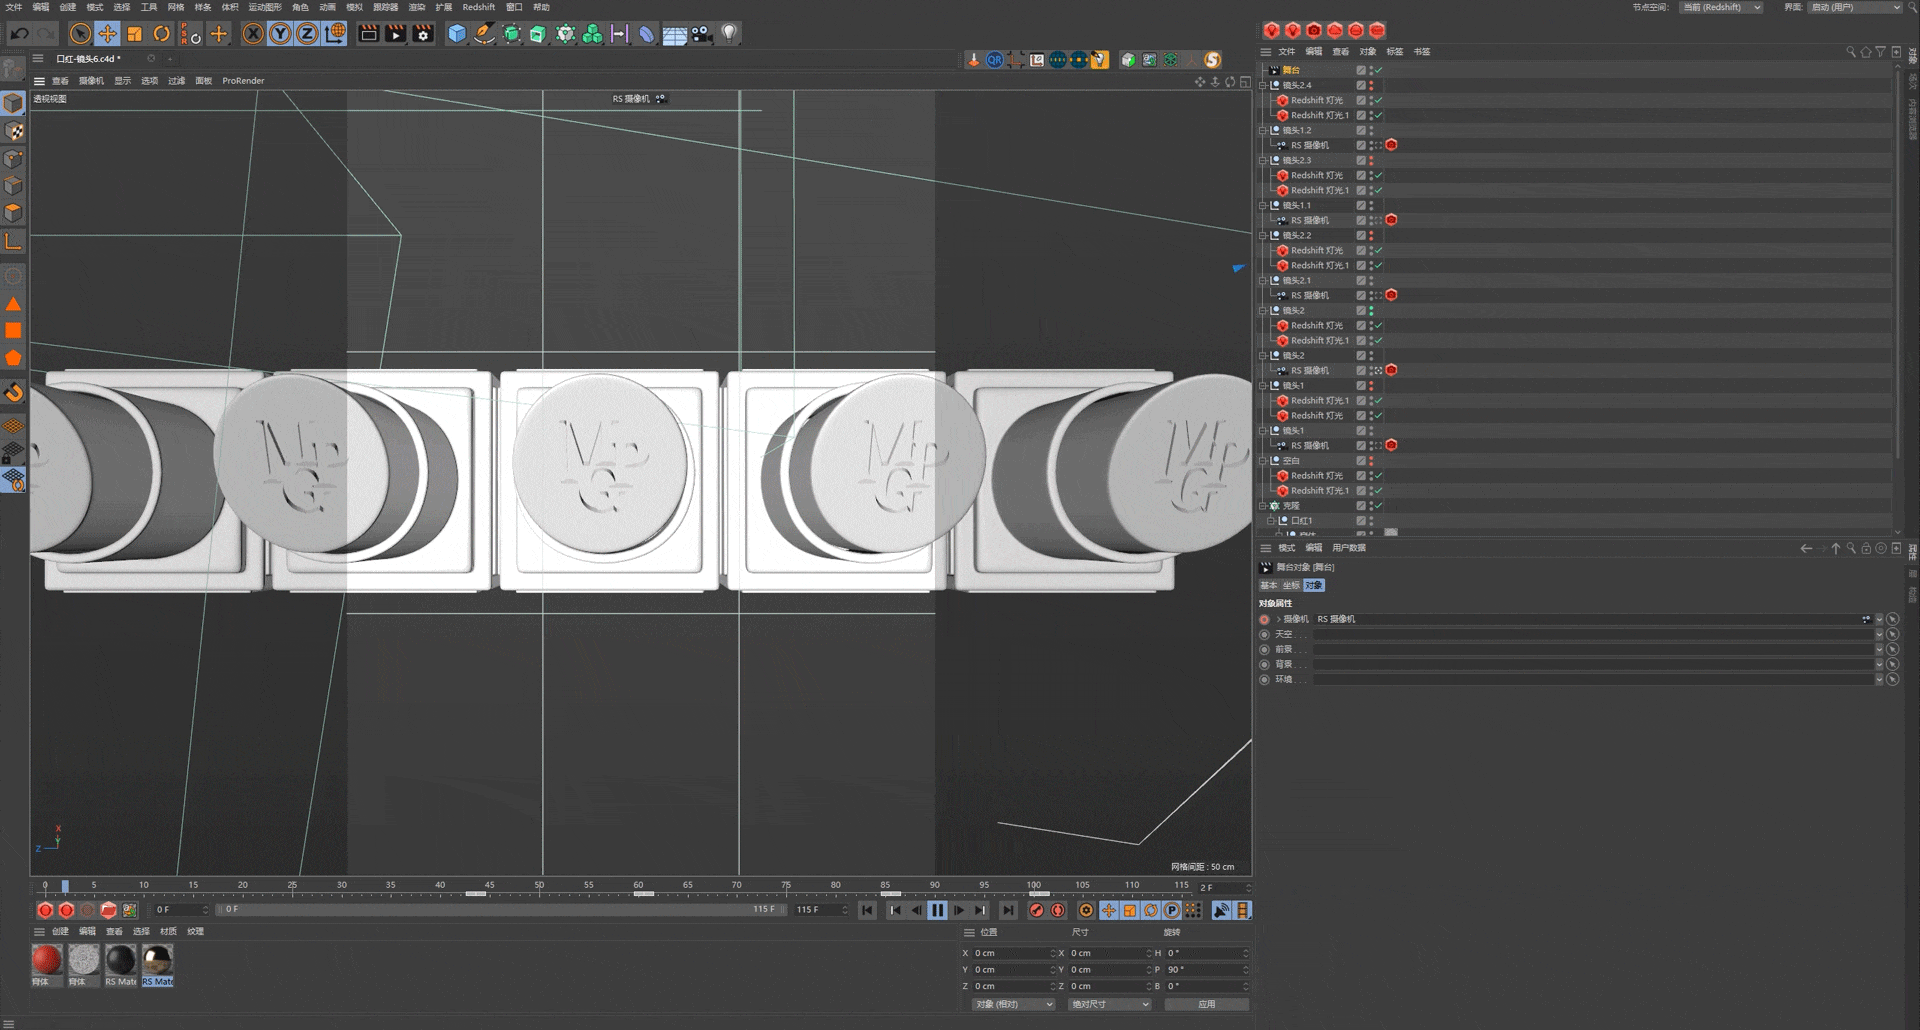Render to Picture Viewer icon
Viewport: 1920px width, 1030px height.
click(x=396, y=34)
